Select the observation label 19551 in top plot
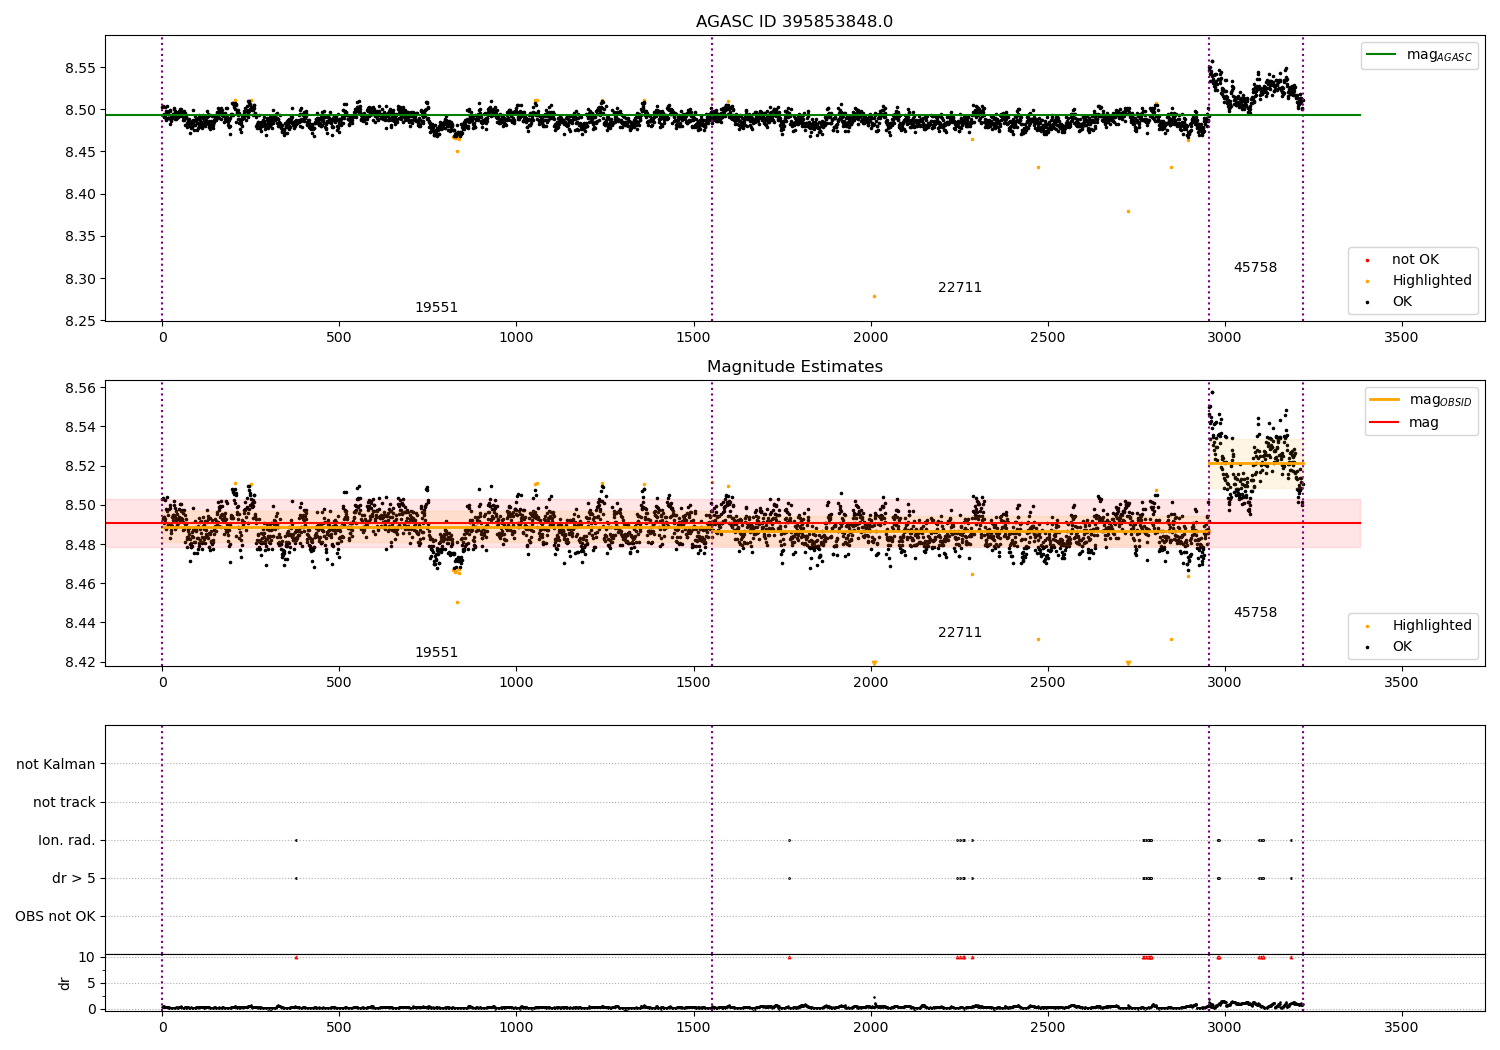The width and height of the screenshot is (1500, 1050). [x=436, y=308]
